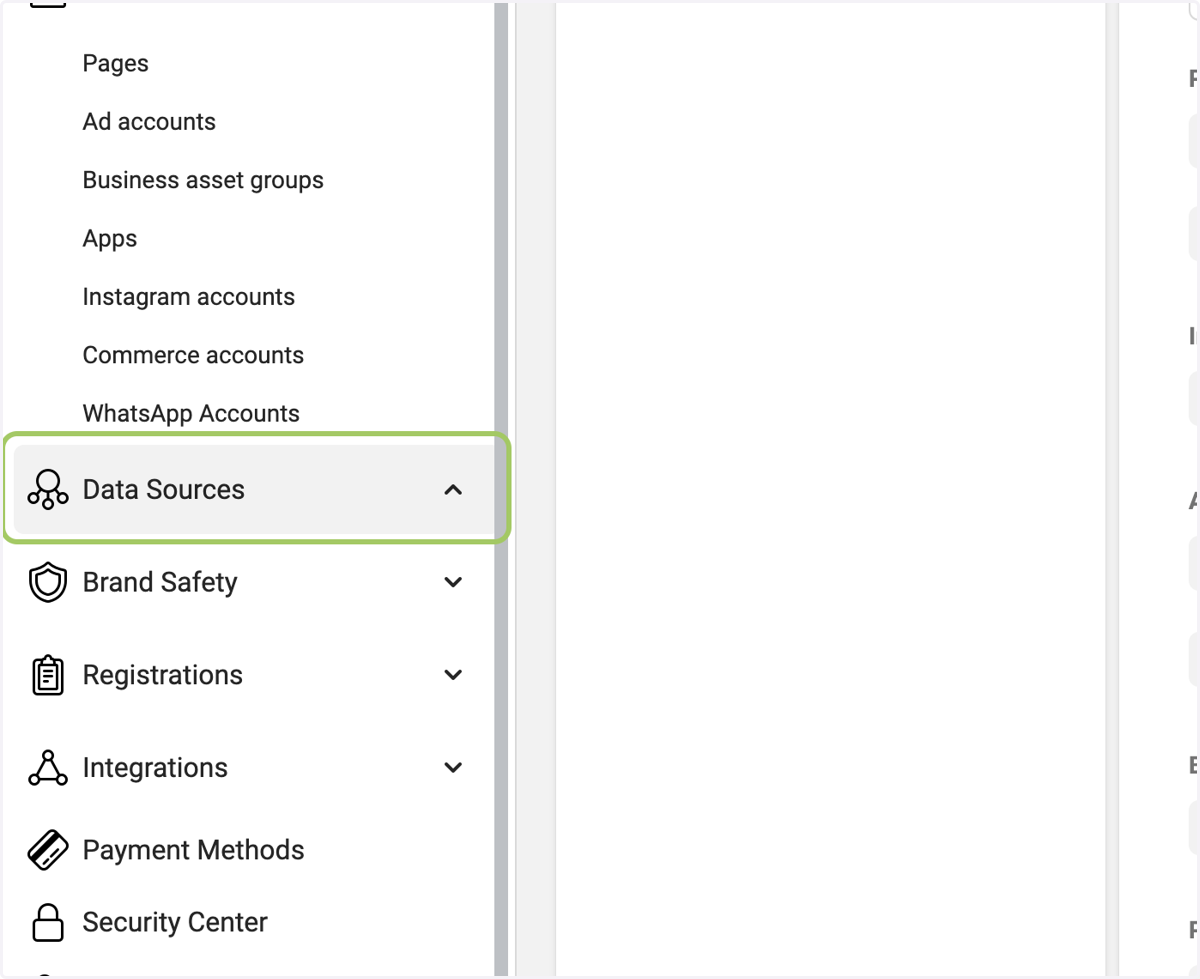This screenshot has height=979, width=1200.
Task: Click the Integrations triangle icon
Action: pos(48,768)
